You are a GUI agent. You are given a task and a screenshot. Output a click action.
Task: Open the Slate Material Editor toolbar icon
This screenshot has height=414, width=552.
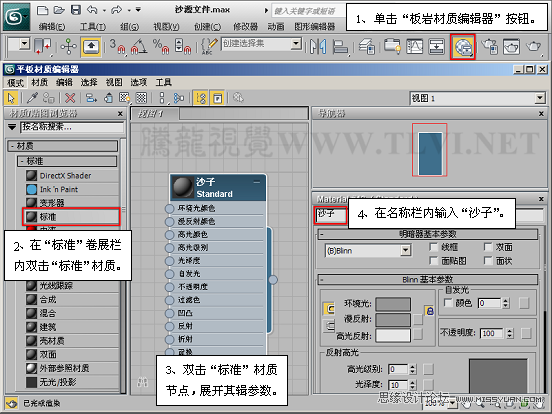pyautogui.click(x=463, y=47)
